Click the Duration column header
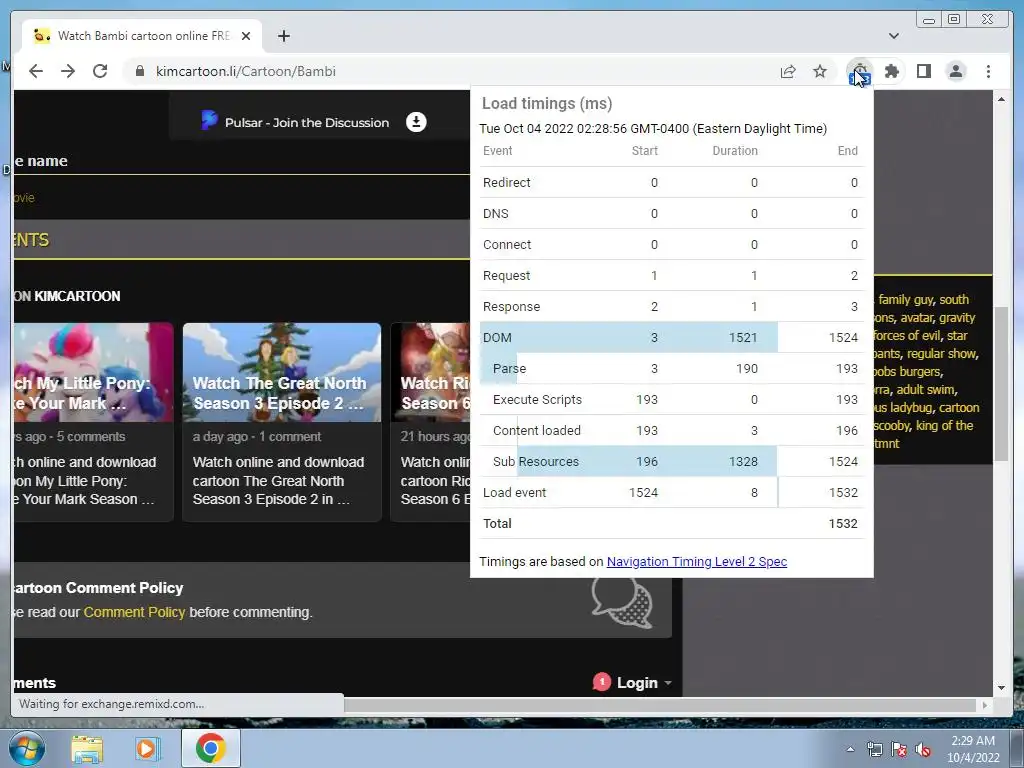This screenshot has height=768, width=1024. point(735,151)
